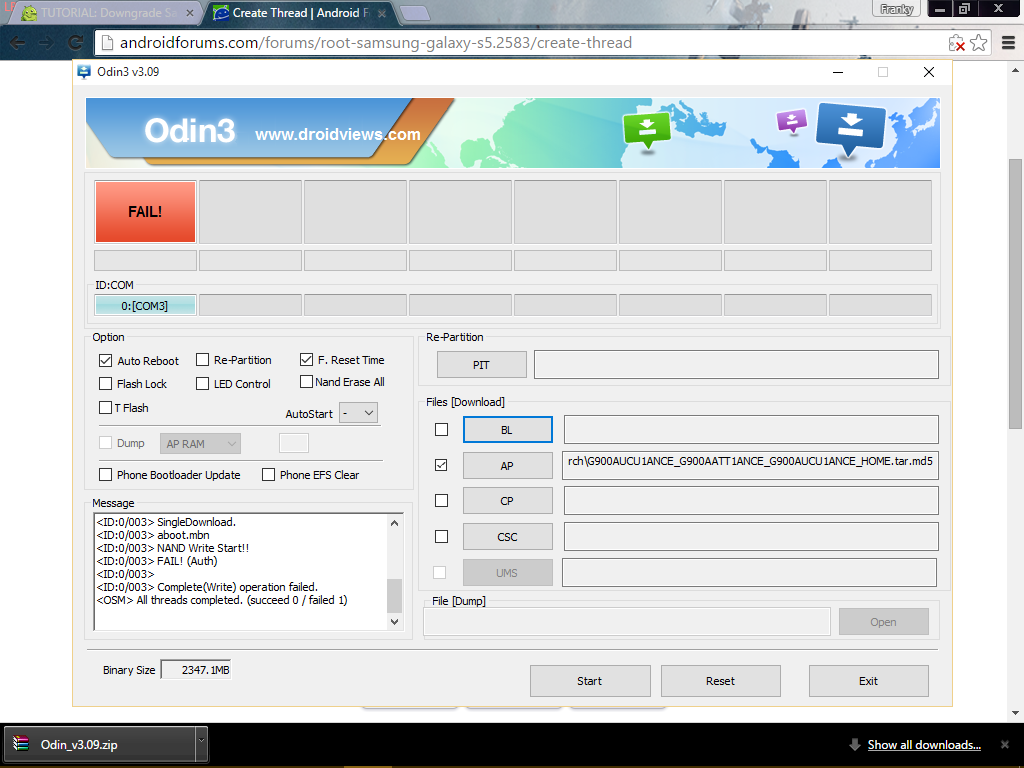The height and width of the screenshot is (768, 1024).
Task: Click the BL file path field
Action: [751, 429]
